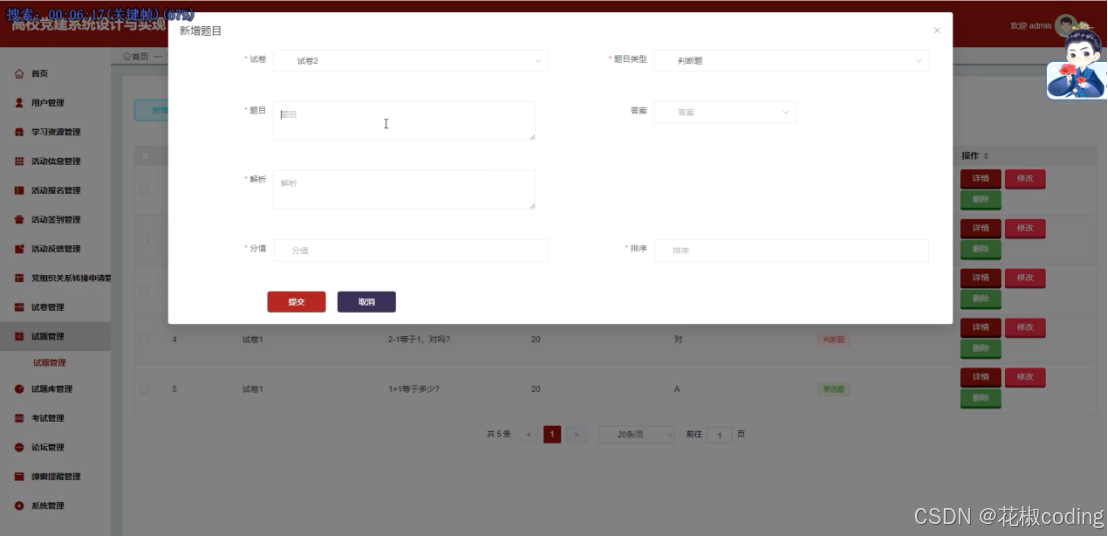This screenshot has height=537, width=1108.
Task: Check the box for row 5 试卷1
Action: [144, 389]
